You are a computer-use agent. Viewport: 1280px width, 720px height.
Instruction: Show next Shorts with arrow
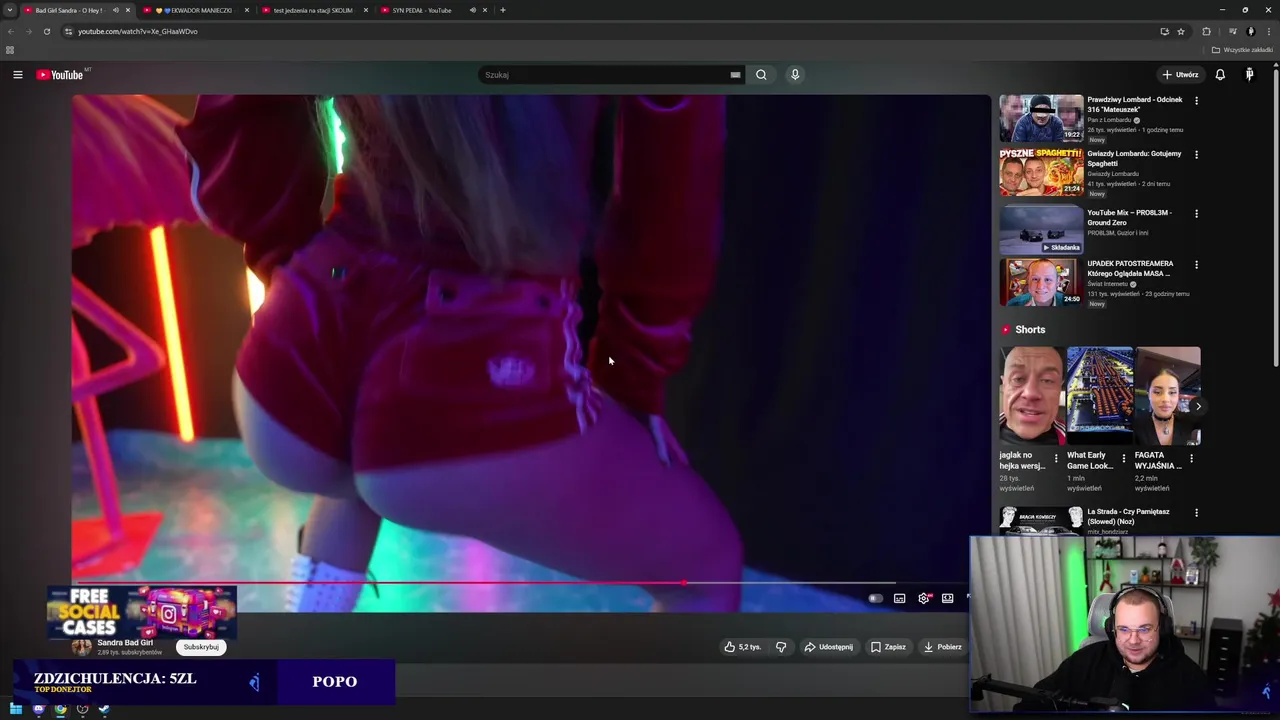tap(1198, 406)
